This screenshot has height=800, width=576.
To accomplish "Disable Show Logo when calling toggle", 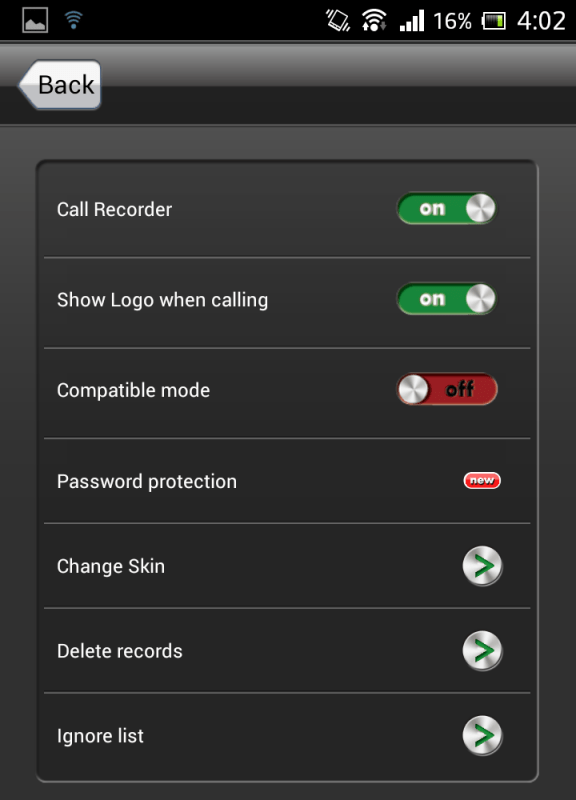I will point(447,299).
